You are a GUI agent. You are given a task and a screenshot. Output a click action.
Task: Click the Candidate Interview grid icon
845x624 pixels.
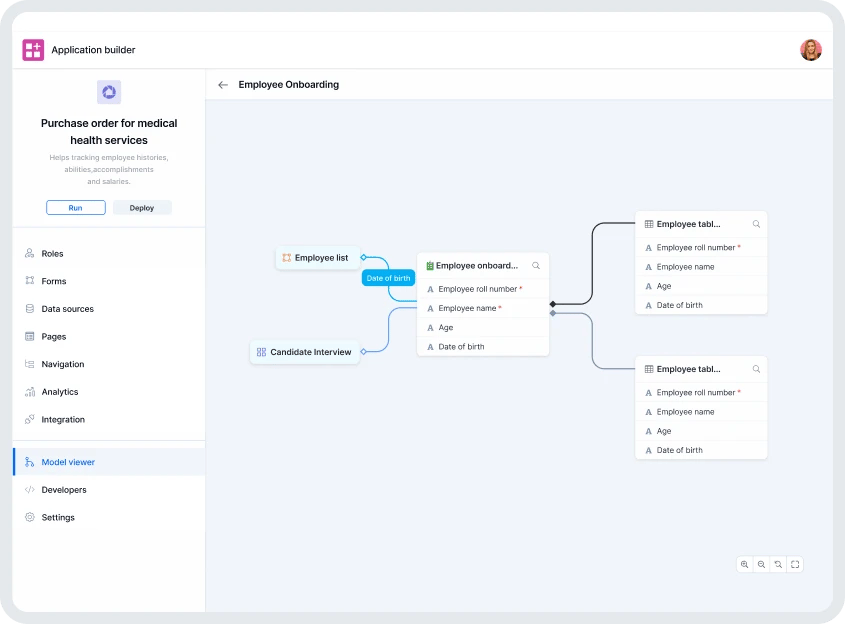(261, 352)
